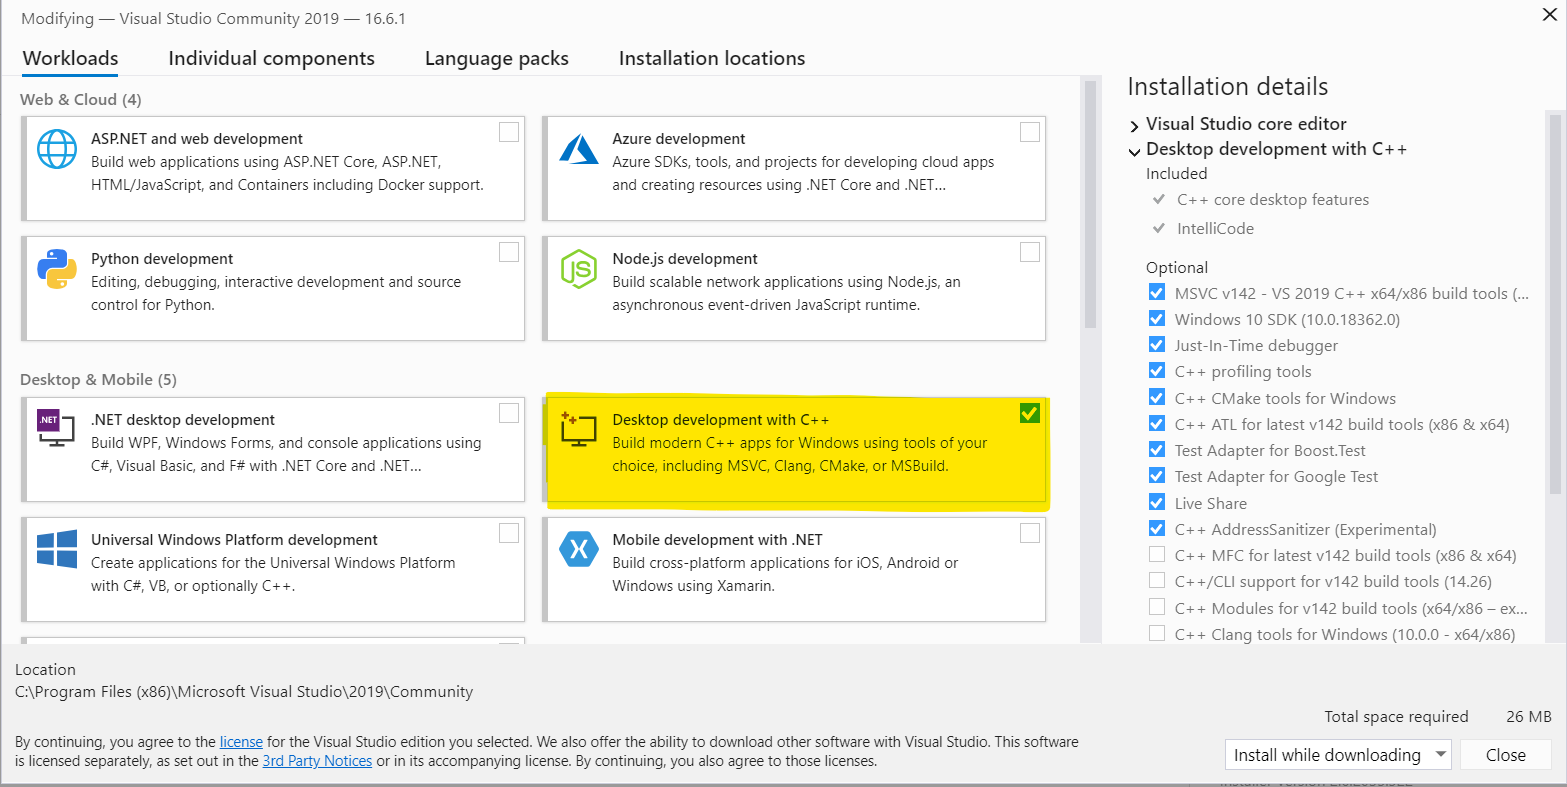This screenshot has width=1567, height=787.
Task: Uncheck C++ CMake tools for Windows
Action: (x=1157, y=397)
